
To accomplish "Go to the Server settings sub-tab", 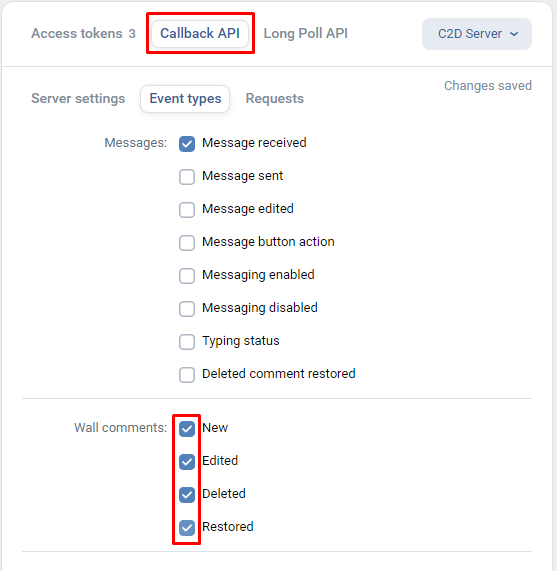I will click(x=78, y=99).
